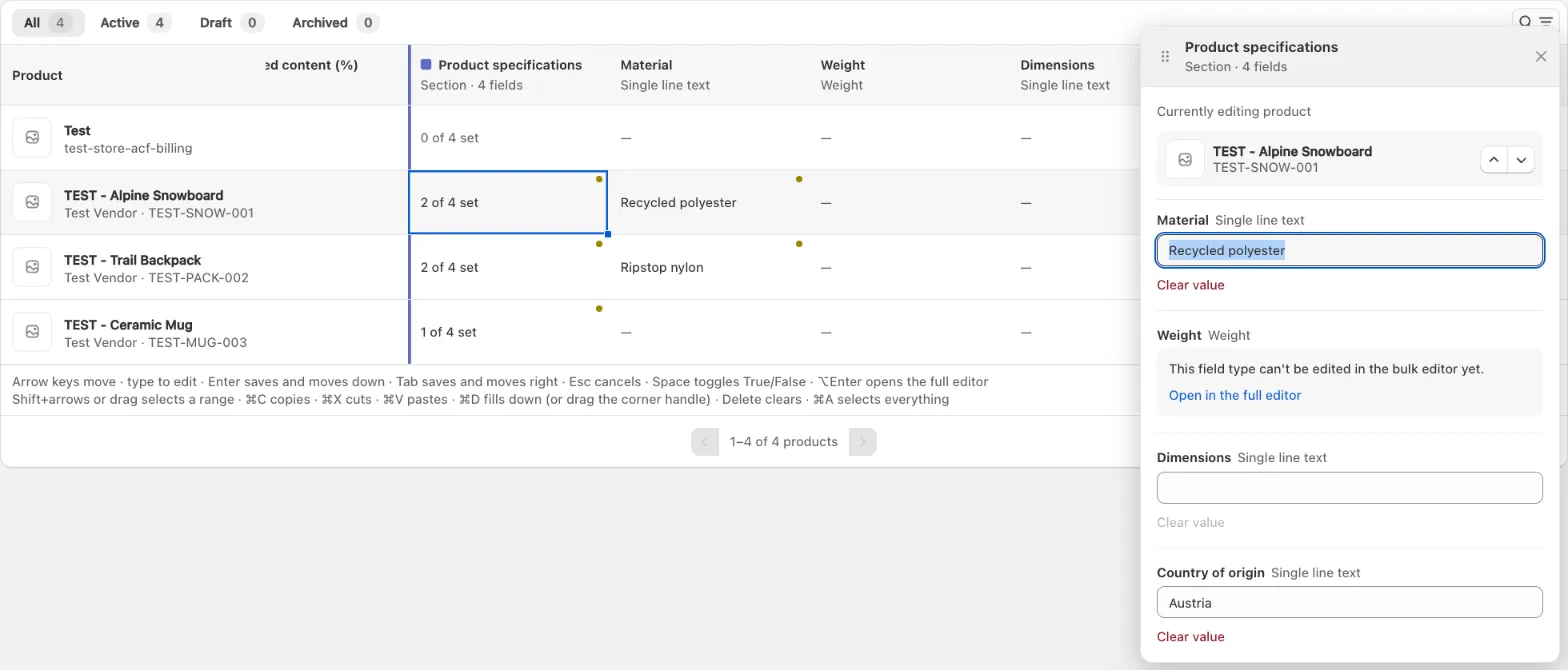The height and width of the screenshot is (670, 1568).
Task: Open Weight in the full editor
Action: (x=1235, y=395)
